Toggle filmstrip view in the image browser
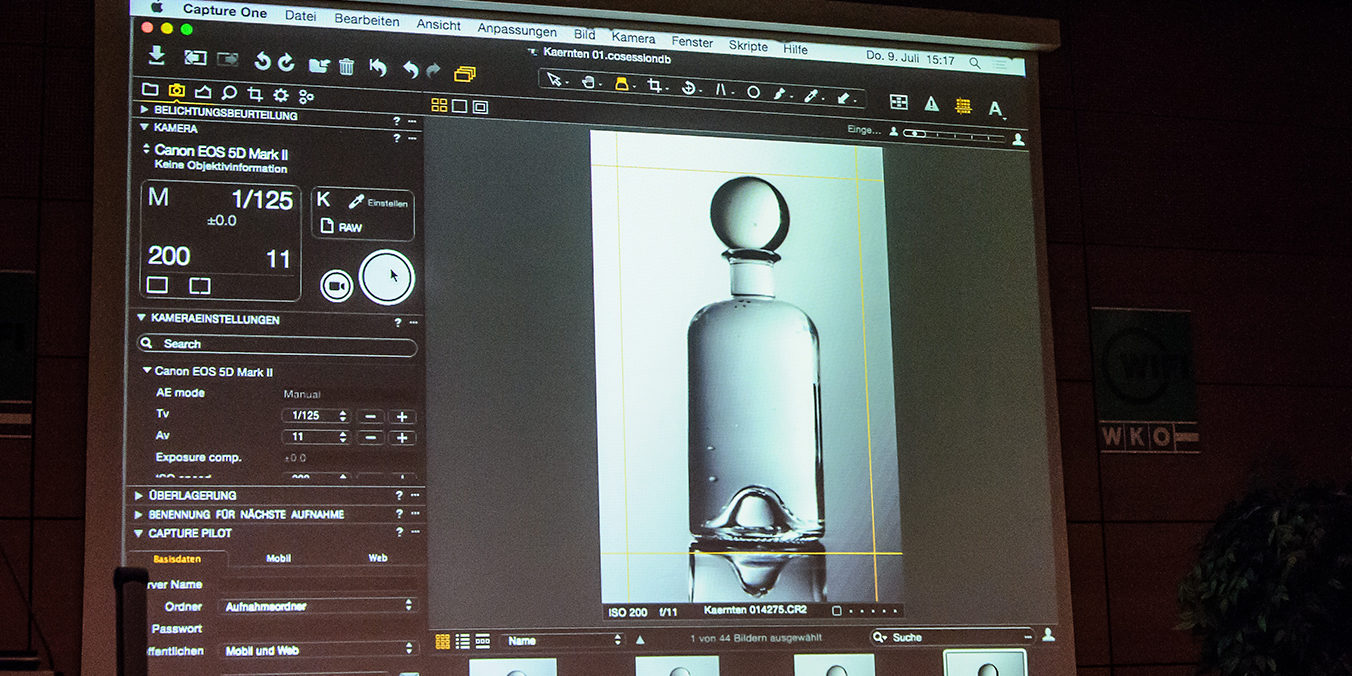The width and height of the screenshot is (1352, 676). [x=482, y=640]
